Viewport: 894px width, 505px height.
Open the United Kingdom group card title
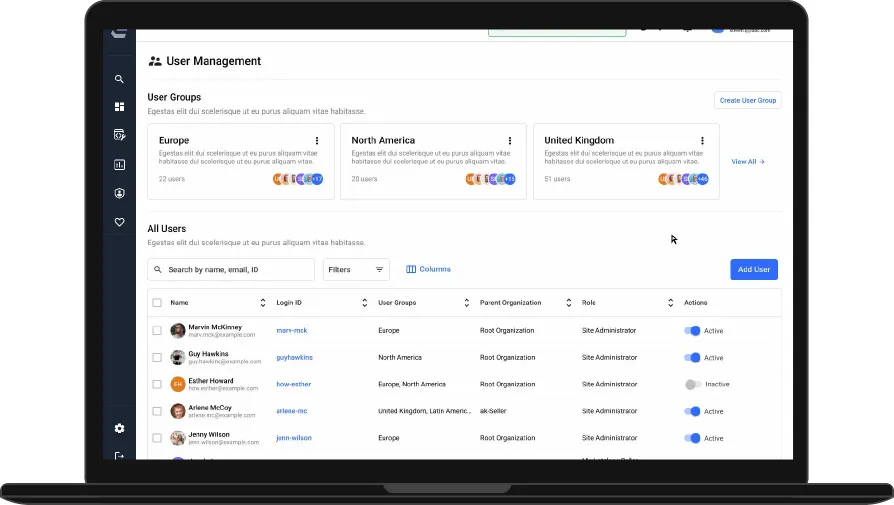(x=579, y=140)
